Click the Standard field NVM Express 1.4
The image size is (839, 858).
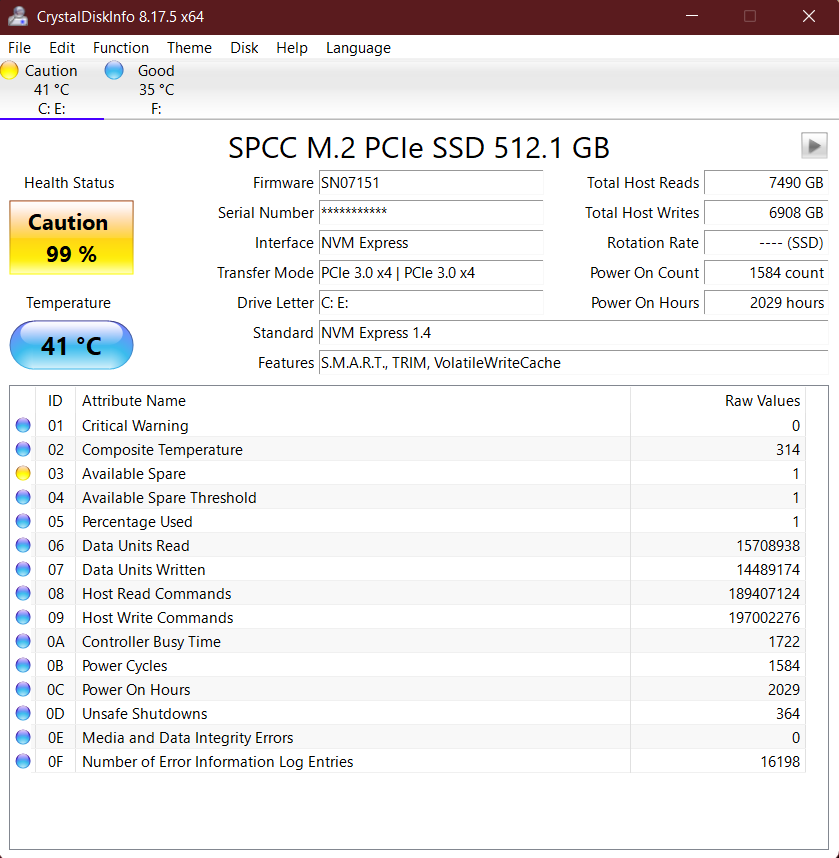pos(574,333)
